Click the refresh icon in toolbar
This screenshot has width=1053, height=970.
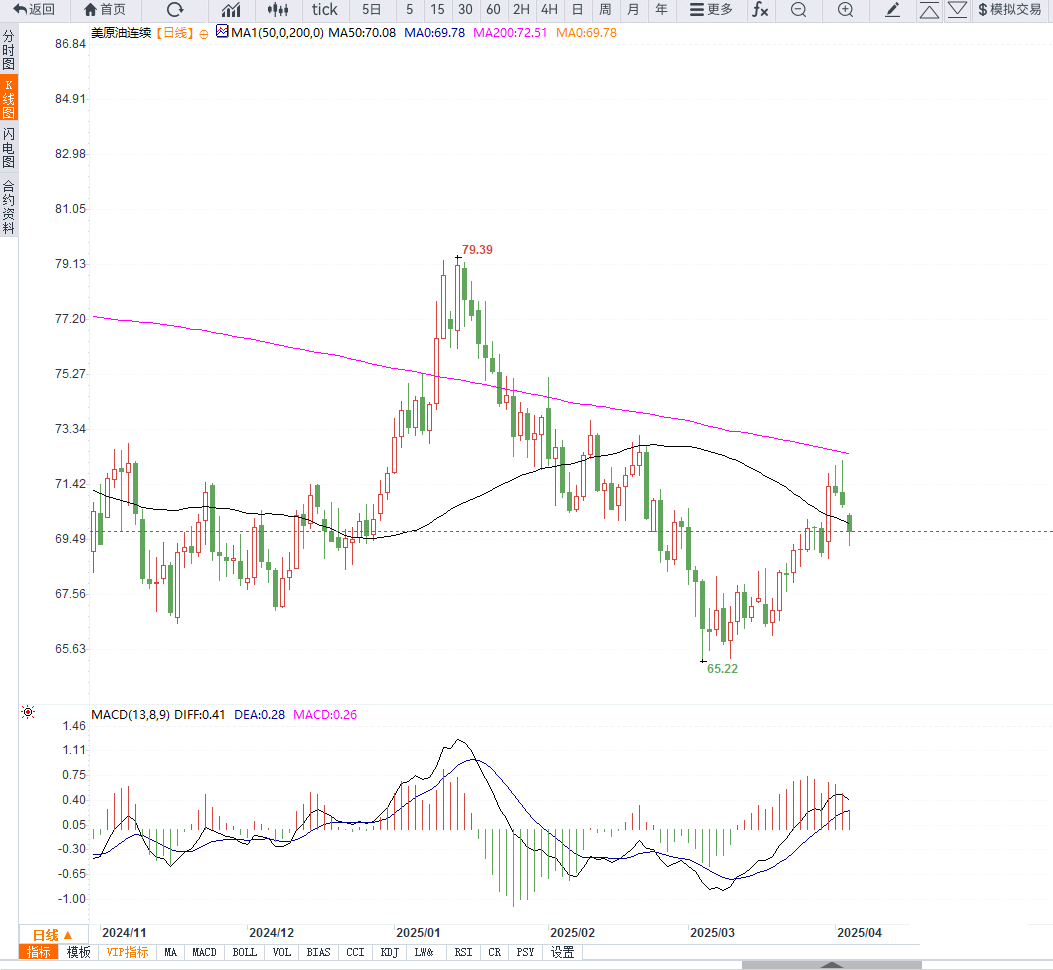175,9
